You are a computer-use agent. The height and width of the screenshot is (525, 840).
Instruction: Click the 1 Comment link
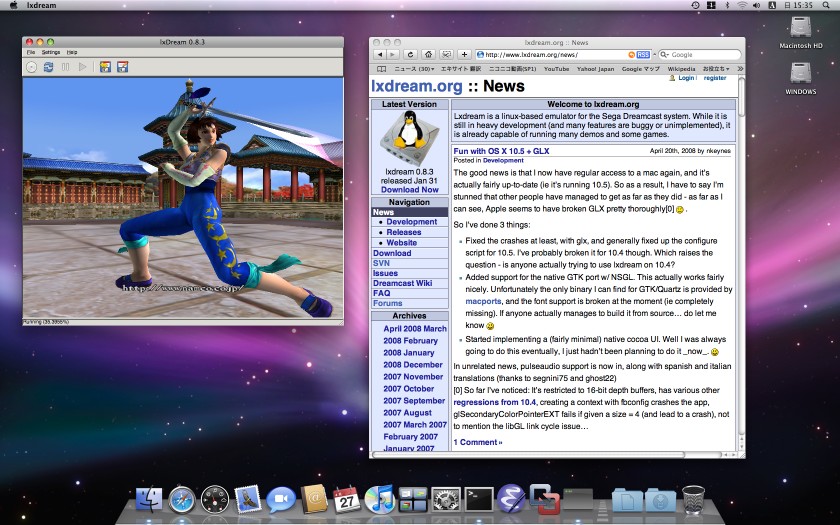pyautogui.click(x=478, y=442)
